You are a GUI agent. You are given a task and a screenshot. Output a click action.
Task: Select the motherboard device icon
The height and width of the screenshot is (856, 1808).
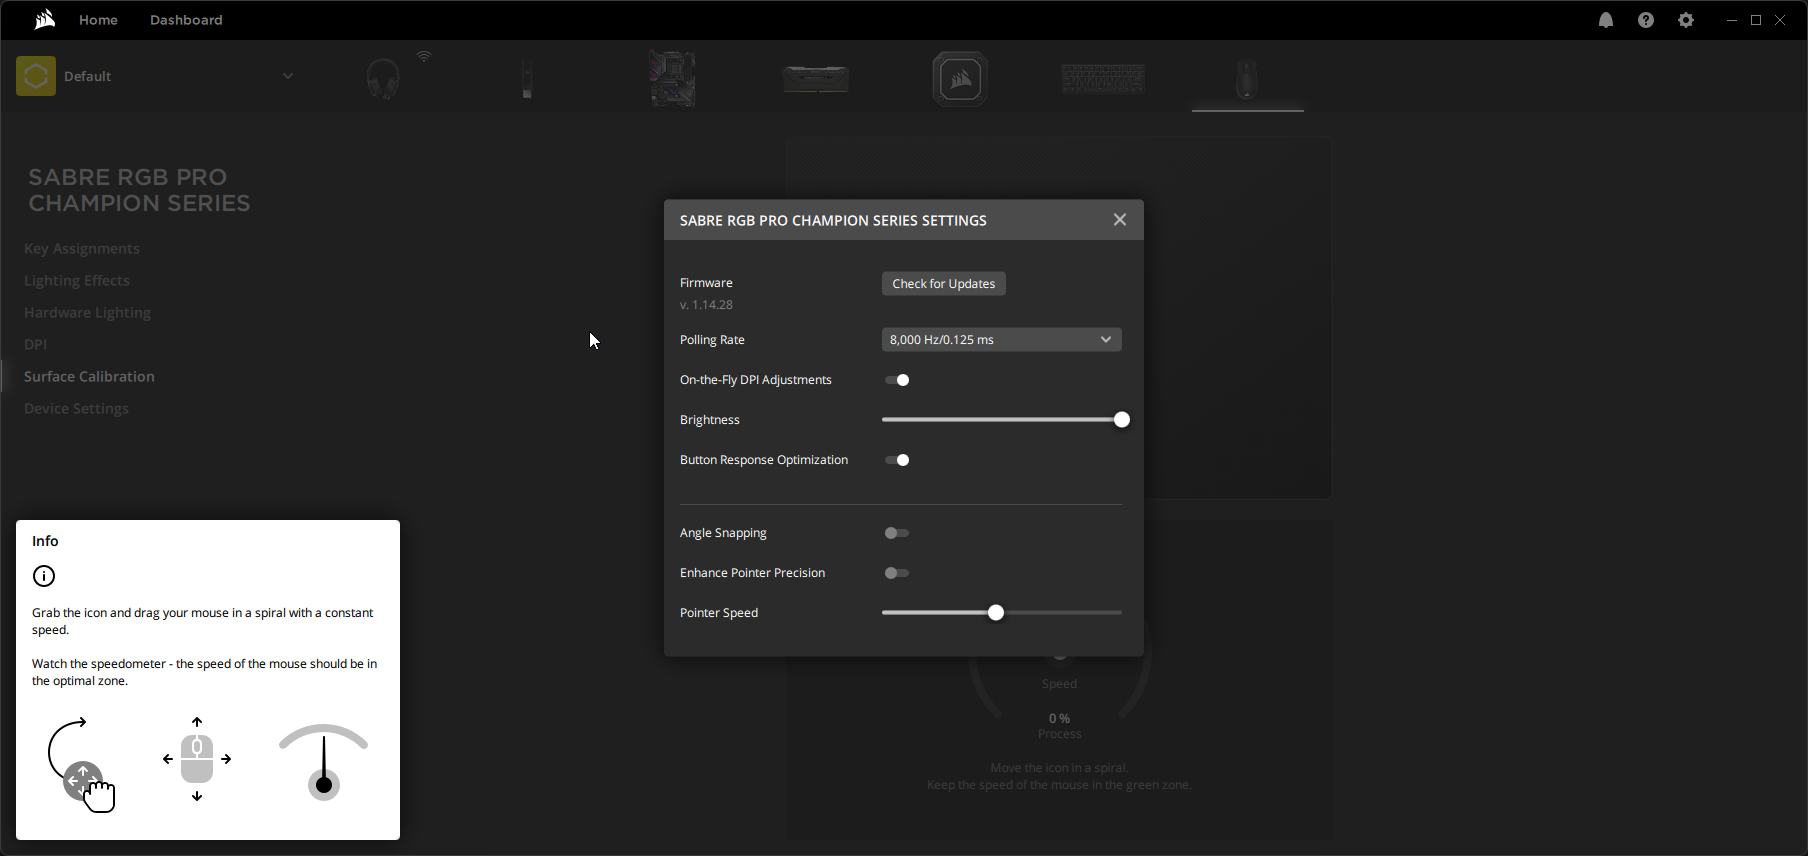pyautogui.click(x=672, y=78)
